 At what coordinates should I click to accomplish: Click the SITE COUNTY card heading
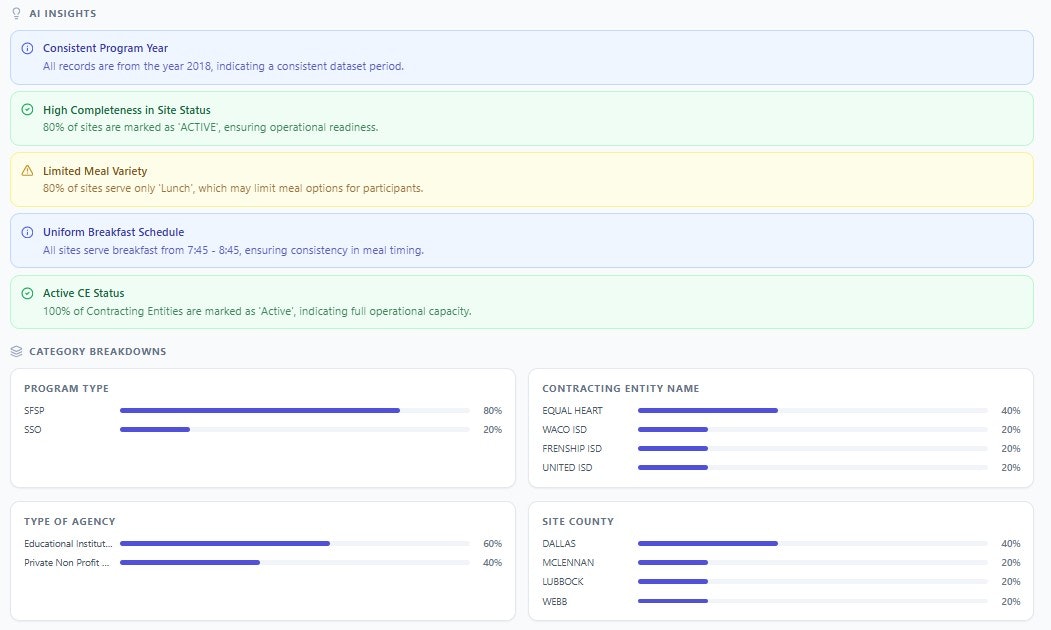578,521
